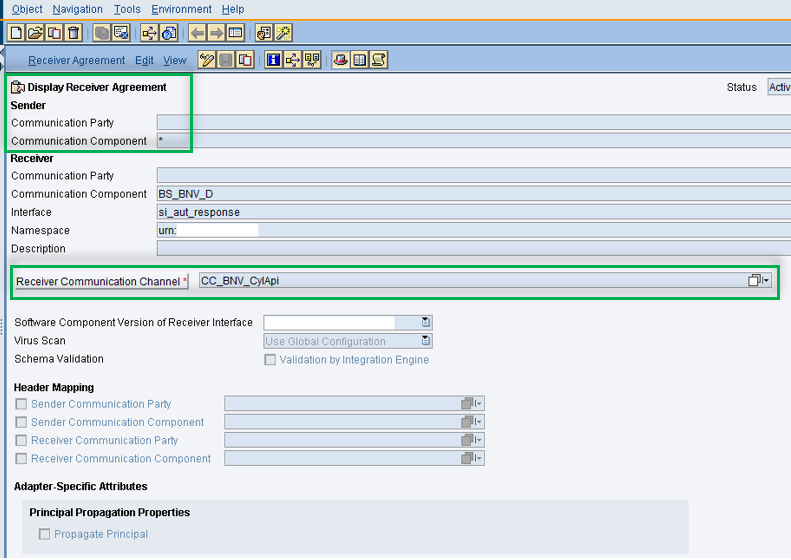Click the Receiver Communication Channel button
This screenshot has height=560, width=791.
click(x=101, y=282)
